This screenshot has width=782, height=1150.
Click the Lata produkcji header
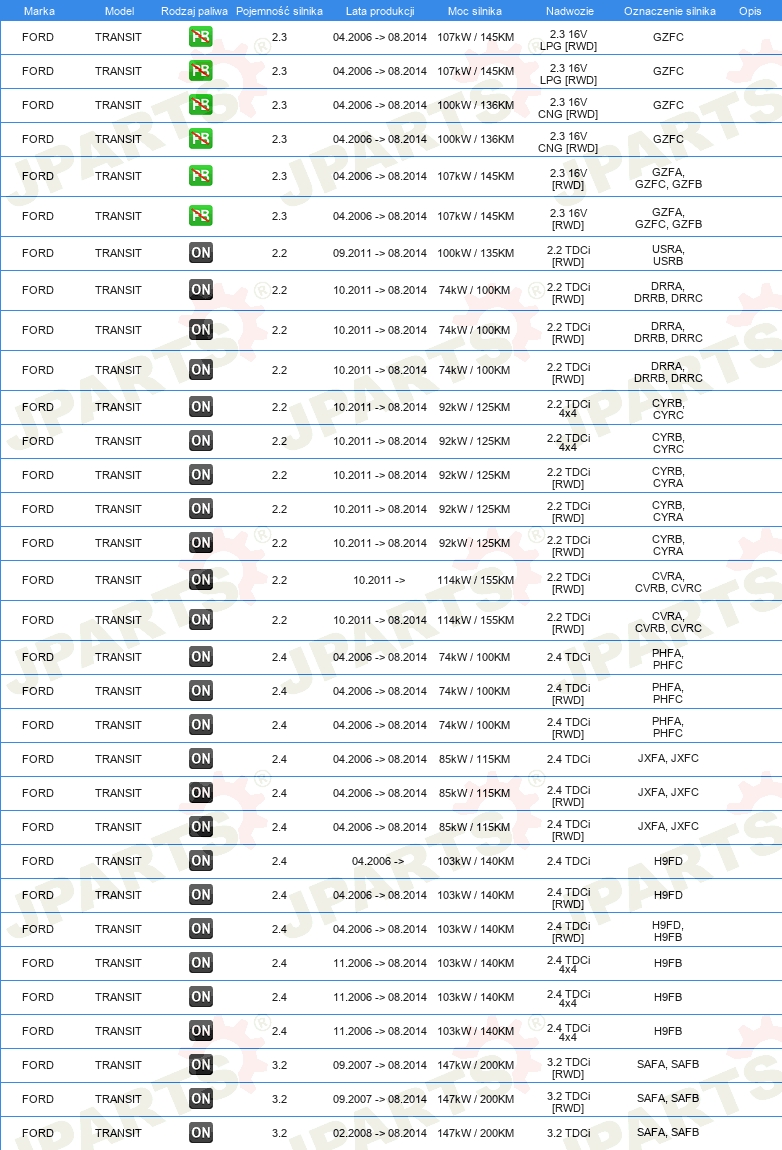pyautogui.click(x=380, y=11)
